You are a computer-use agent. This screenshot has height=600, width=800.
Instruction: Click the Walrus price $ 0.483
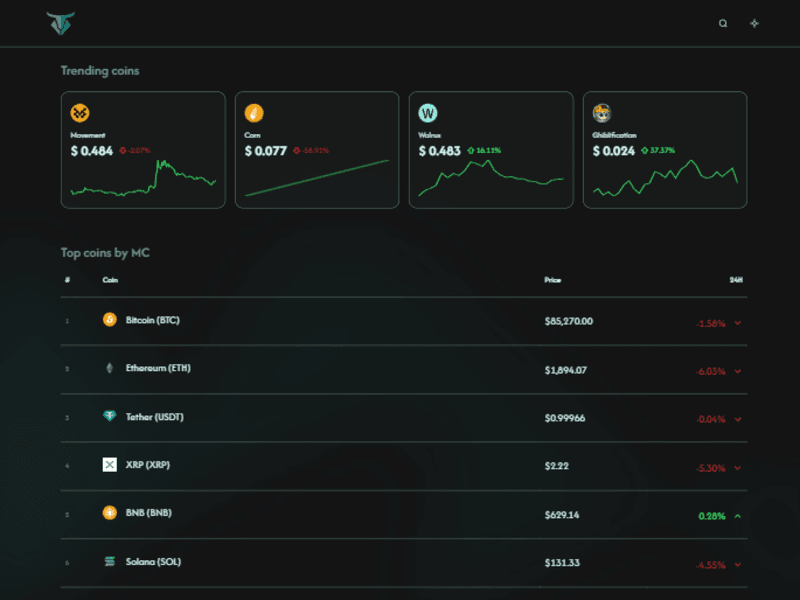440,151
